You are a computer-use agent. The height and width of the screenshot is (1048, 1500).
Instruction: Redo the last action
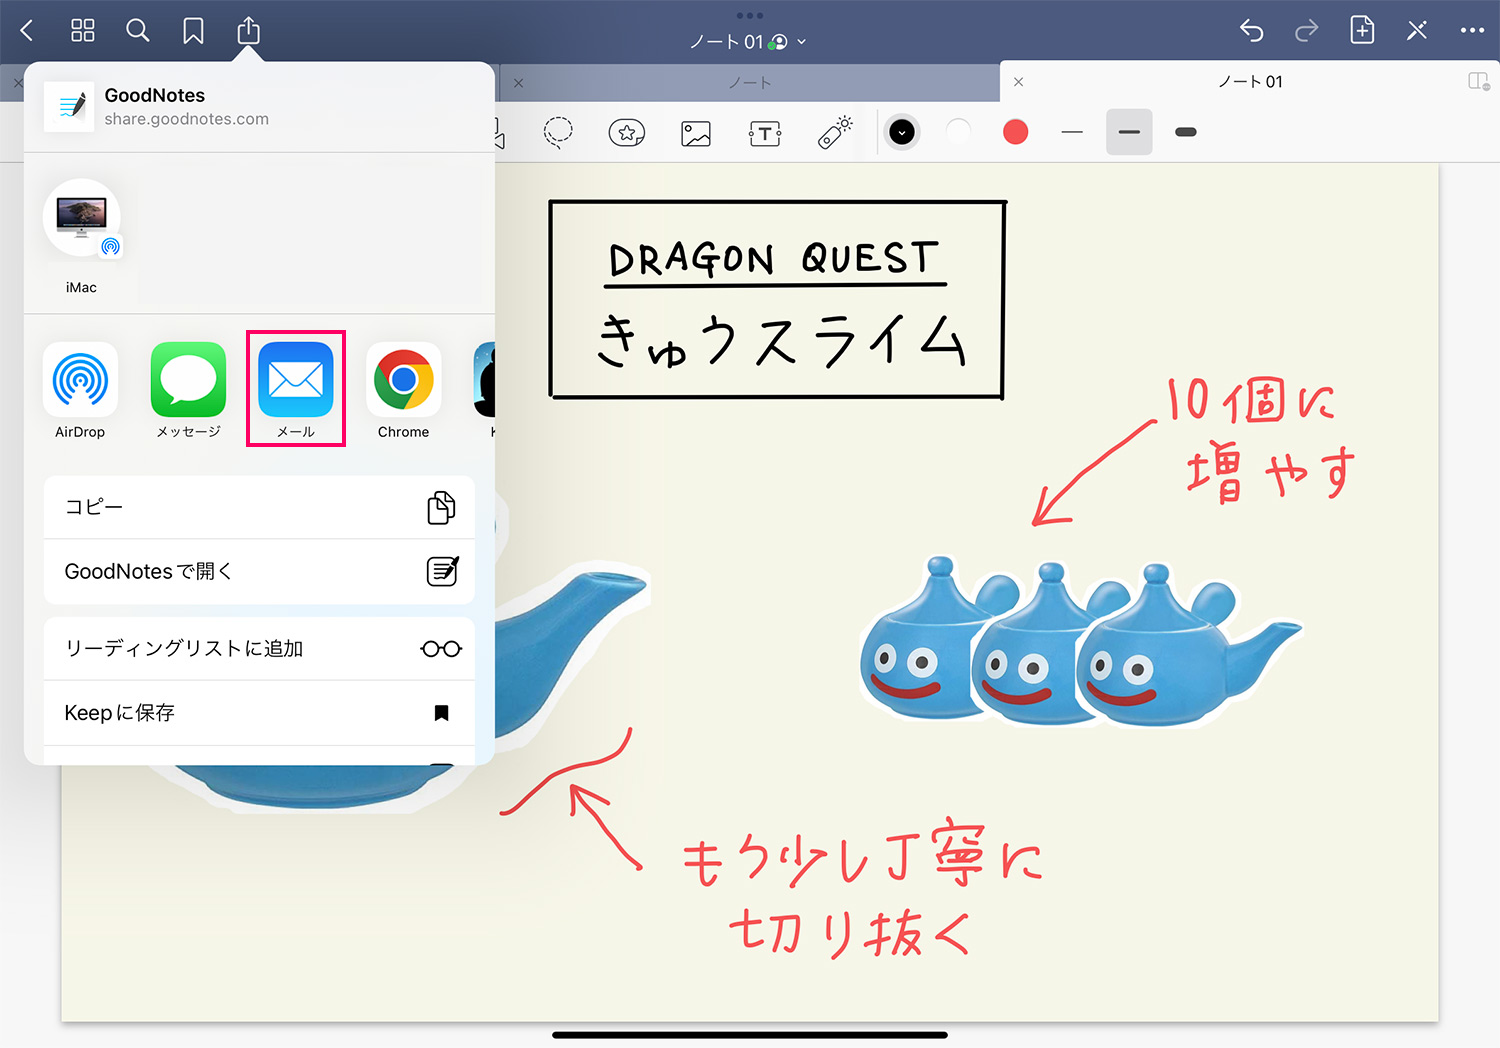tap(1306, 31)
